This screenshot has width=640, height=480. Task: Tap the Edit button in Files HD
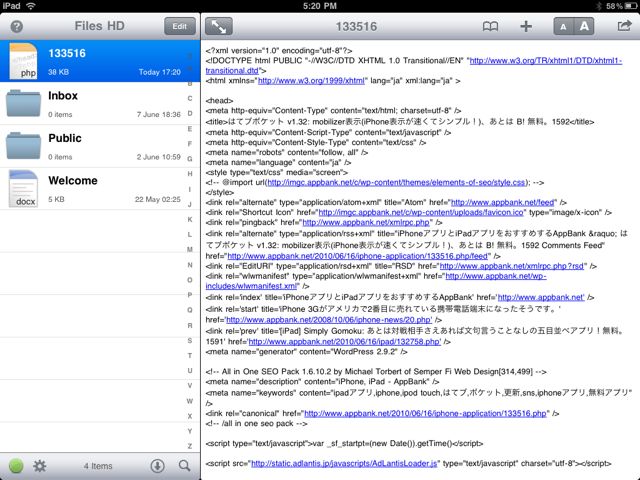(x=180, y=27)
